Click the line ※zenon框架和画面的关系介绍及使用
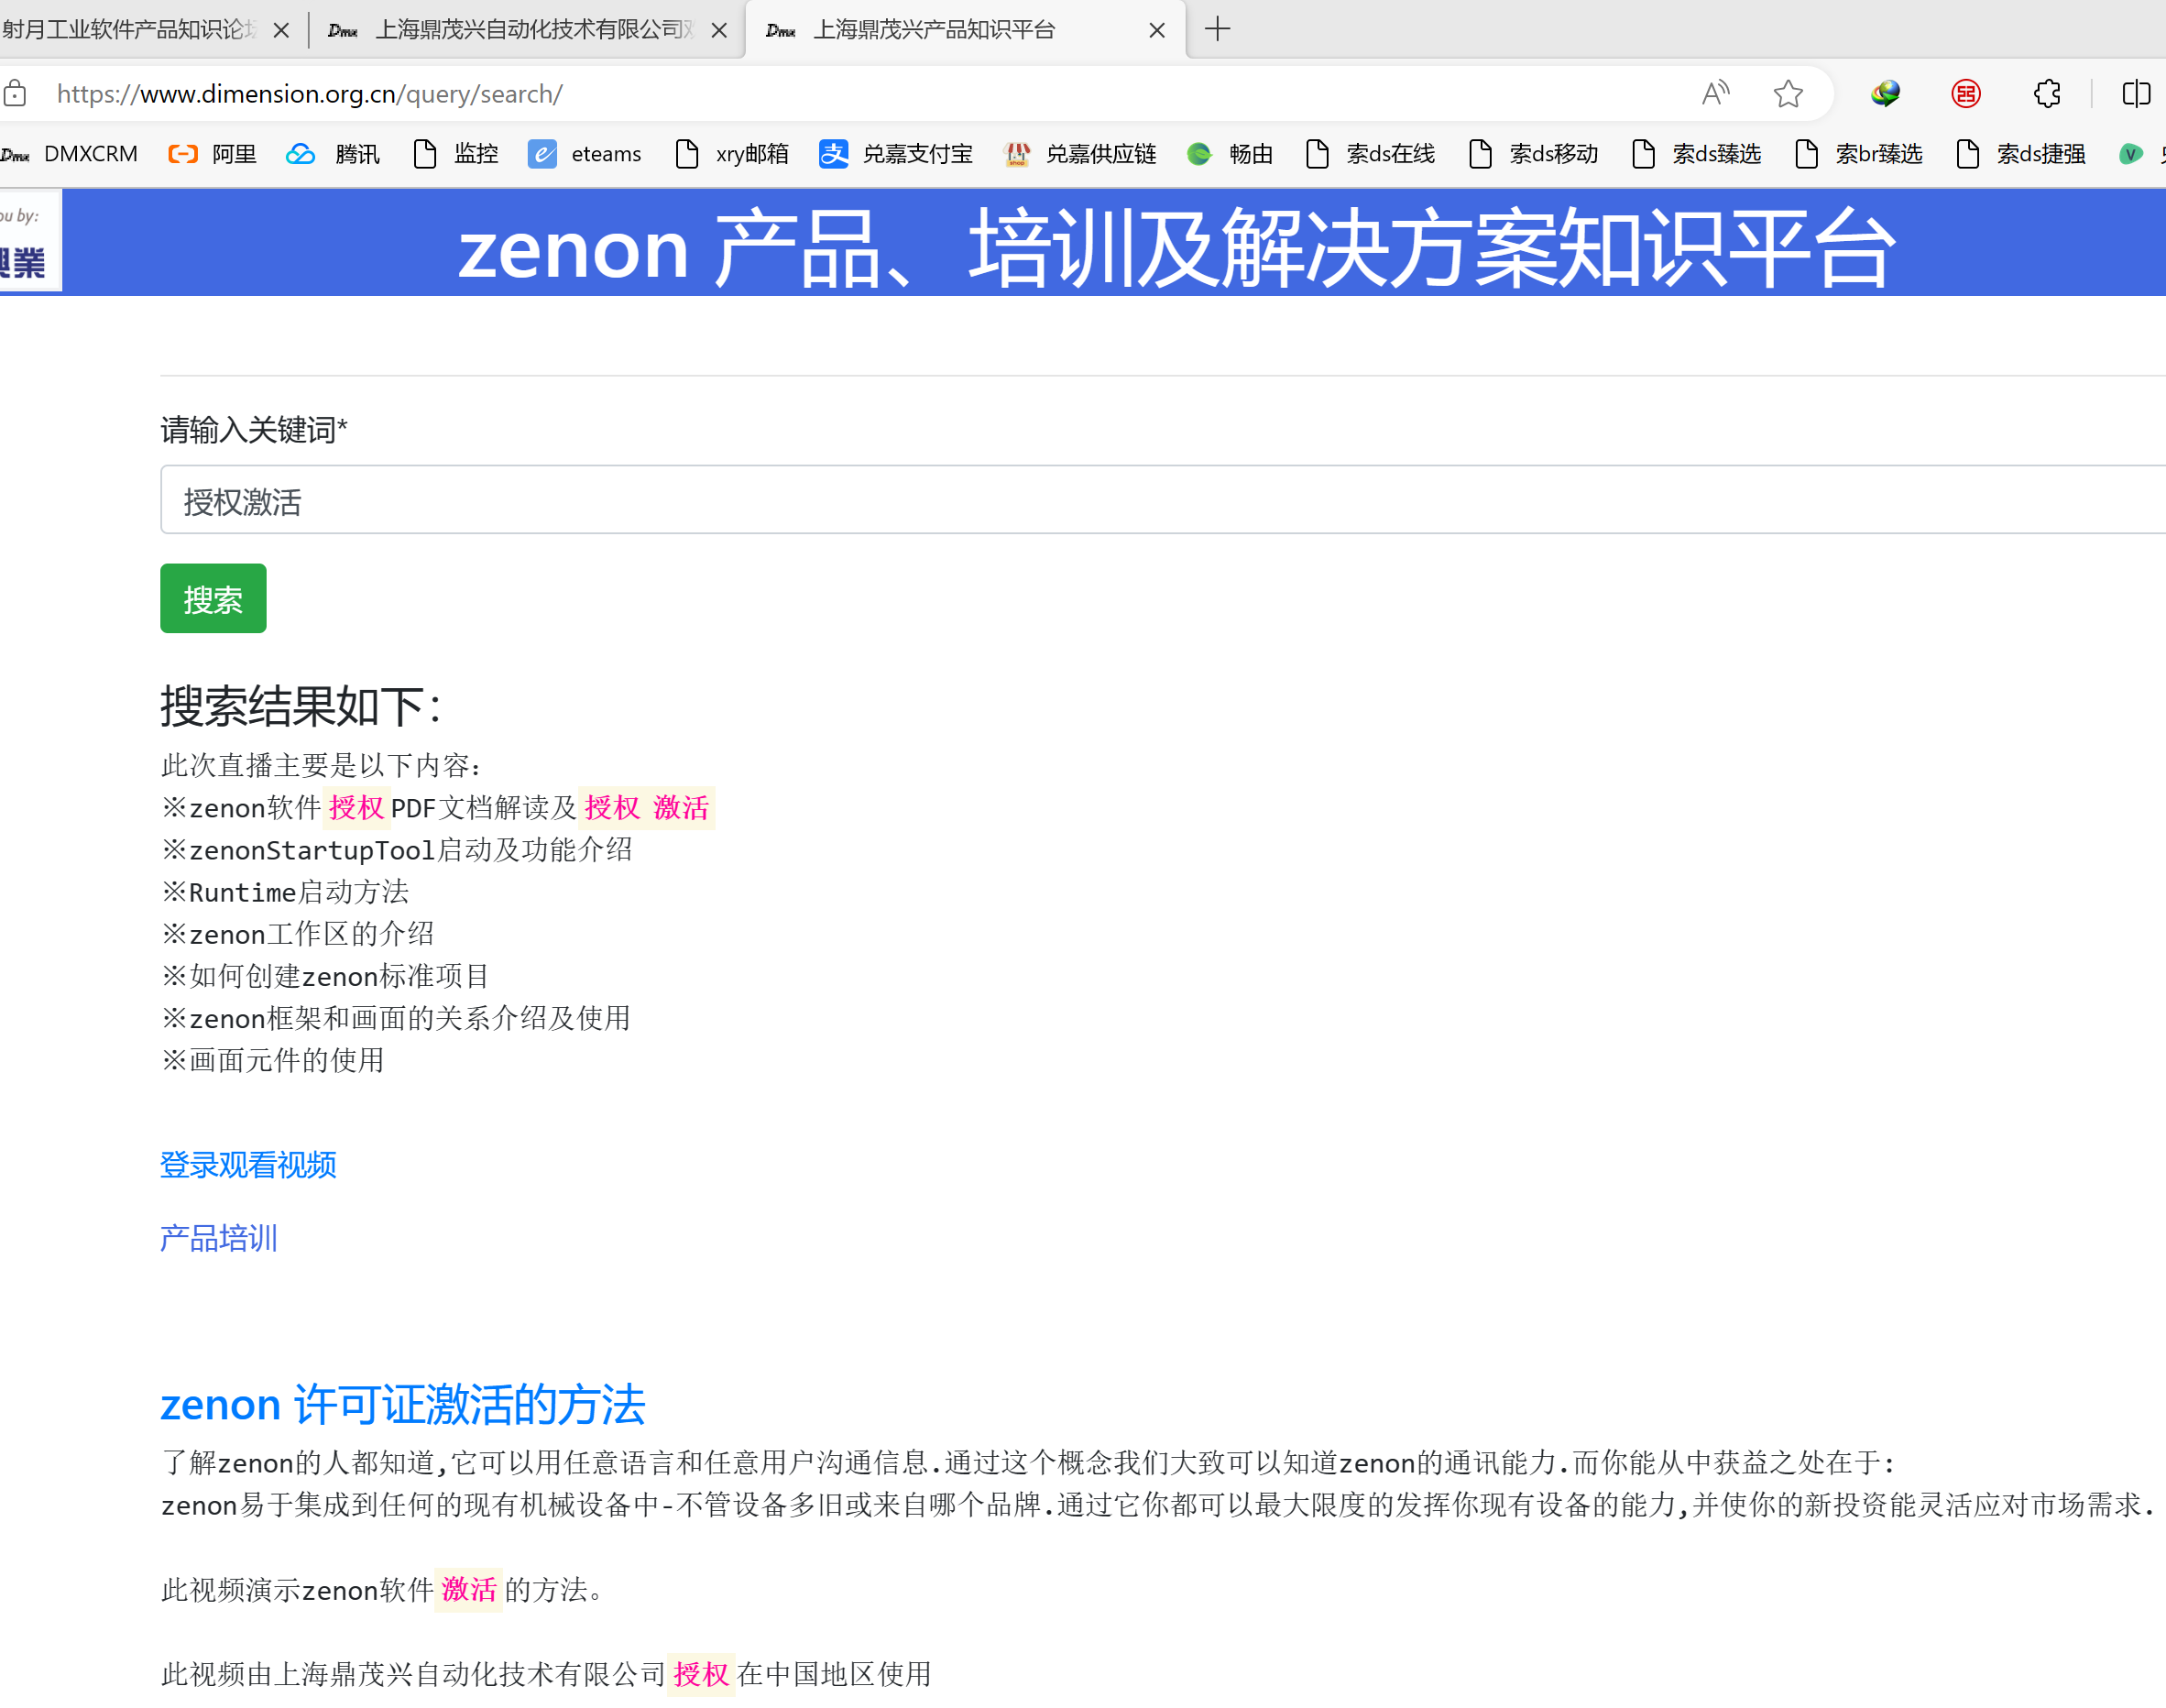The width and height of the screenshot is (2166, 1708). click(396, 1018)
